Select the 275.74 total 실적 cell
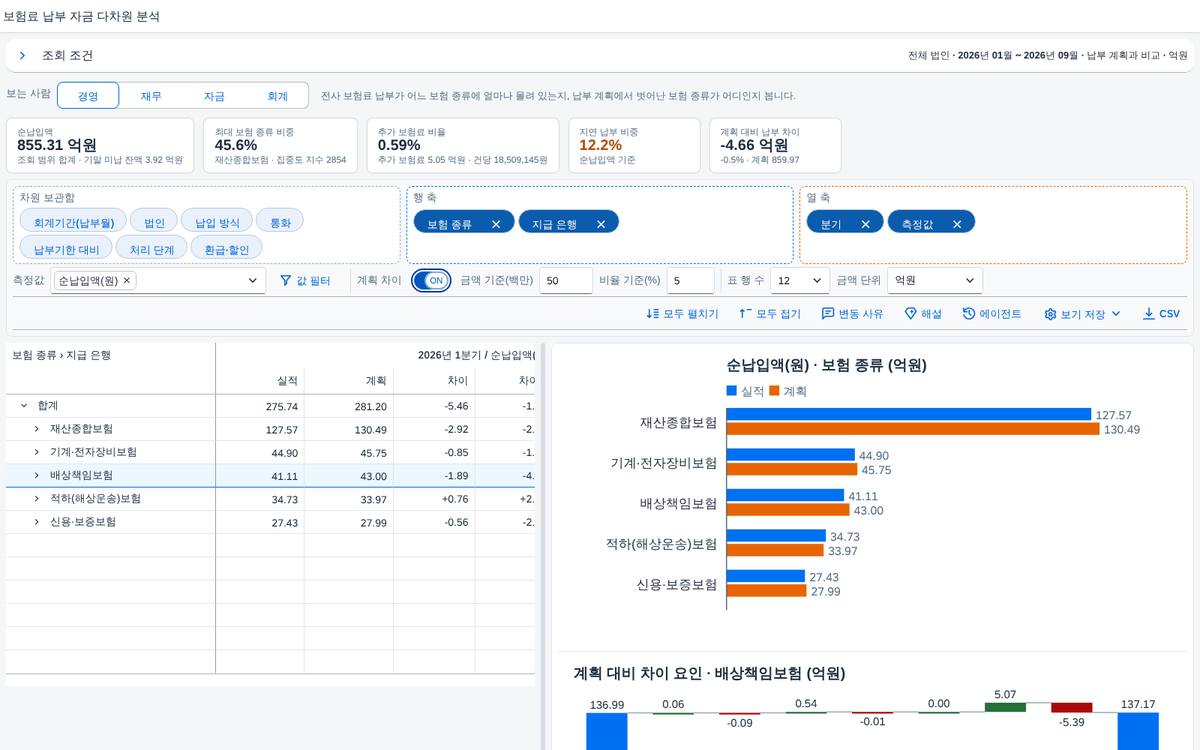The height and width of the screenshot is (750, 1200). coord(260,406)
